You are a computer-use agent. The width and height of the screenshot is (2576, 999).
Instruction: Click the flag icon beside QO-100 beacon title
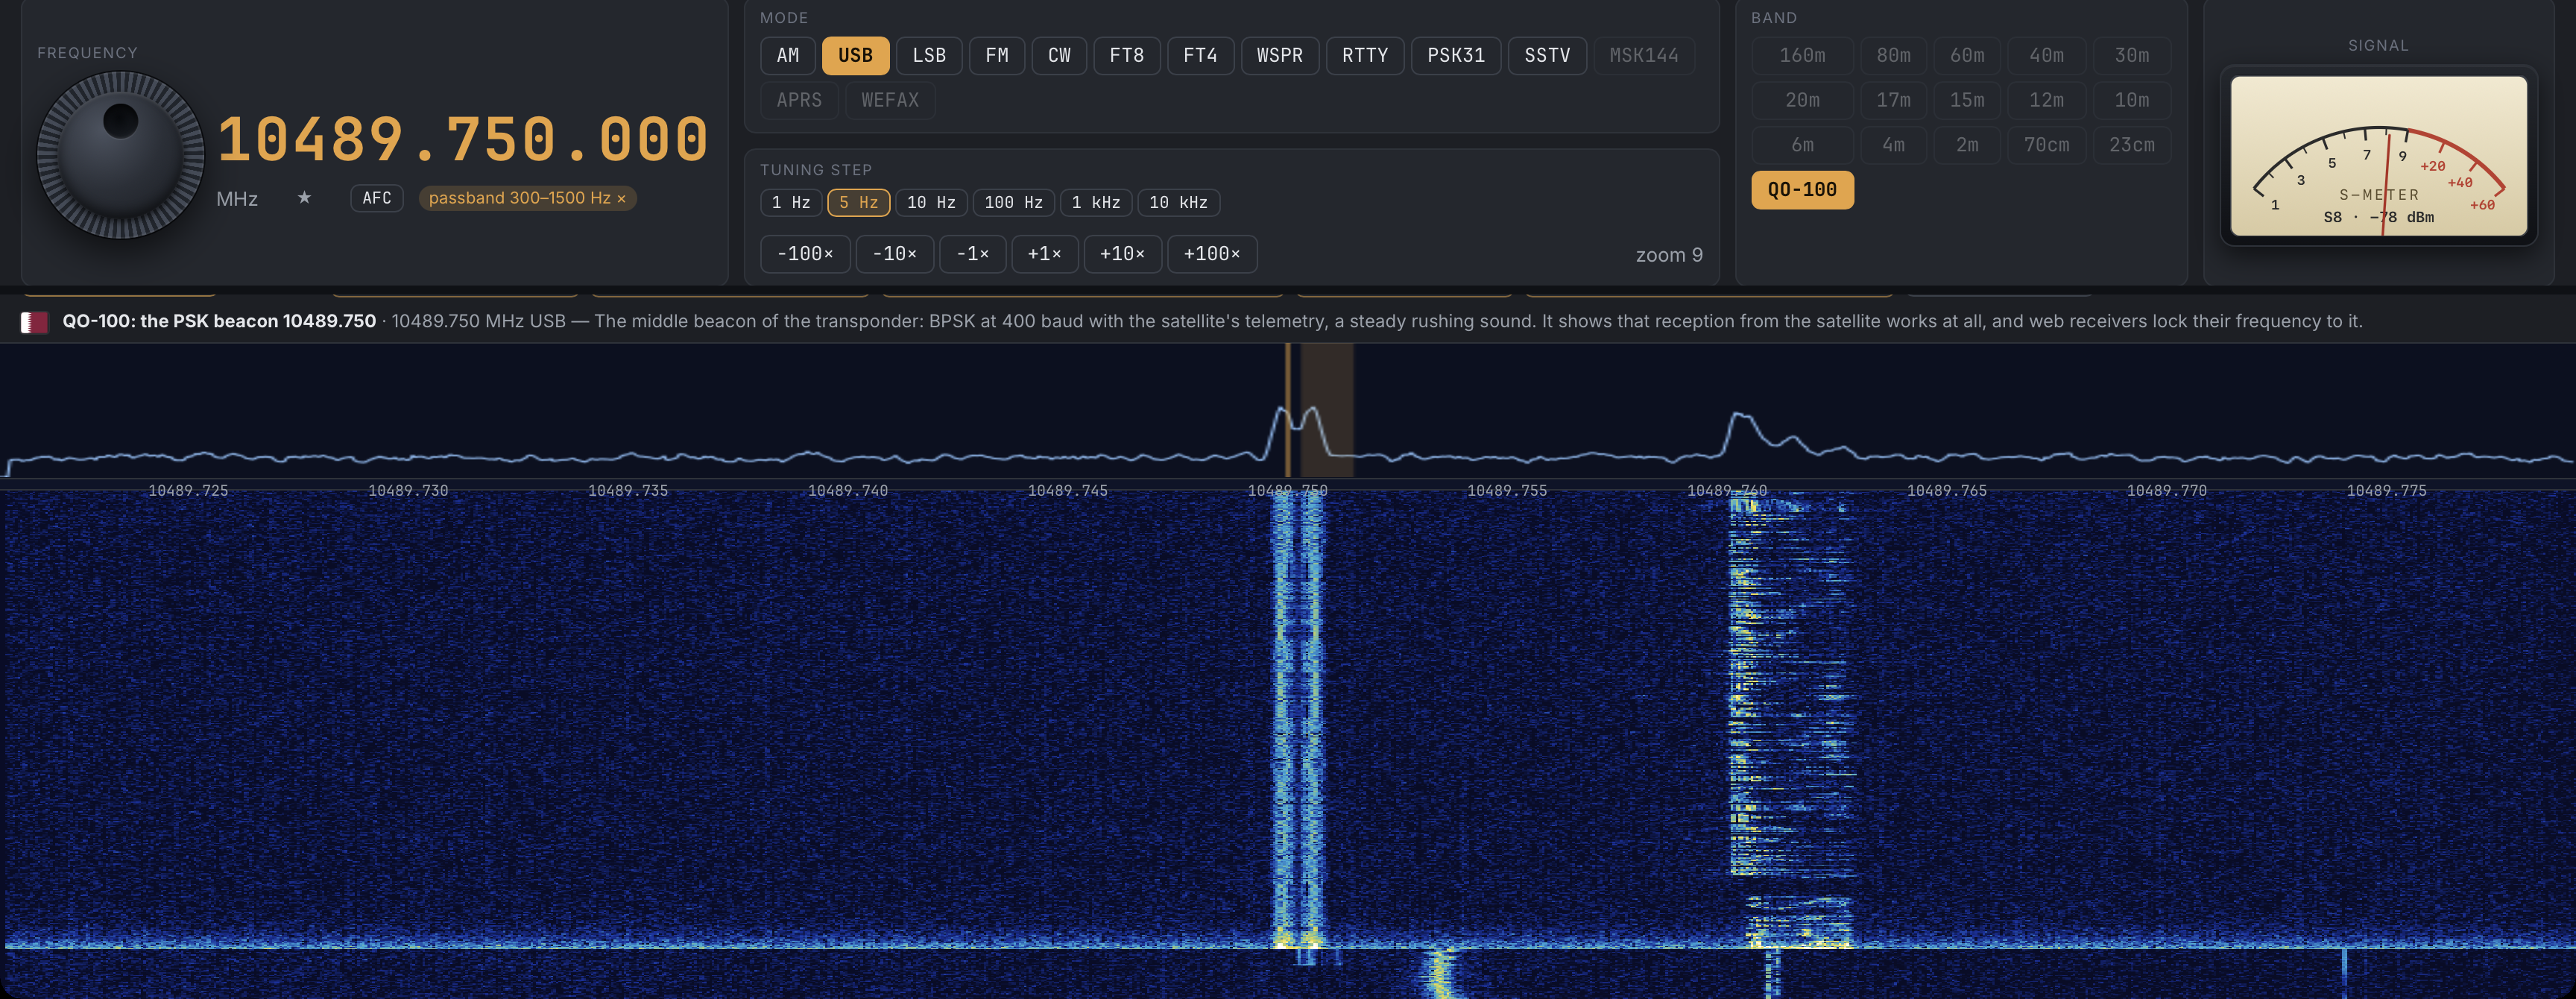pos(34,322)
